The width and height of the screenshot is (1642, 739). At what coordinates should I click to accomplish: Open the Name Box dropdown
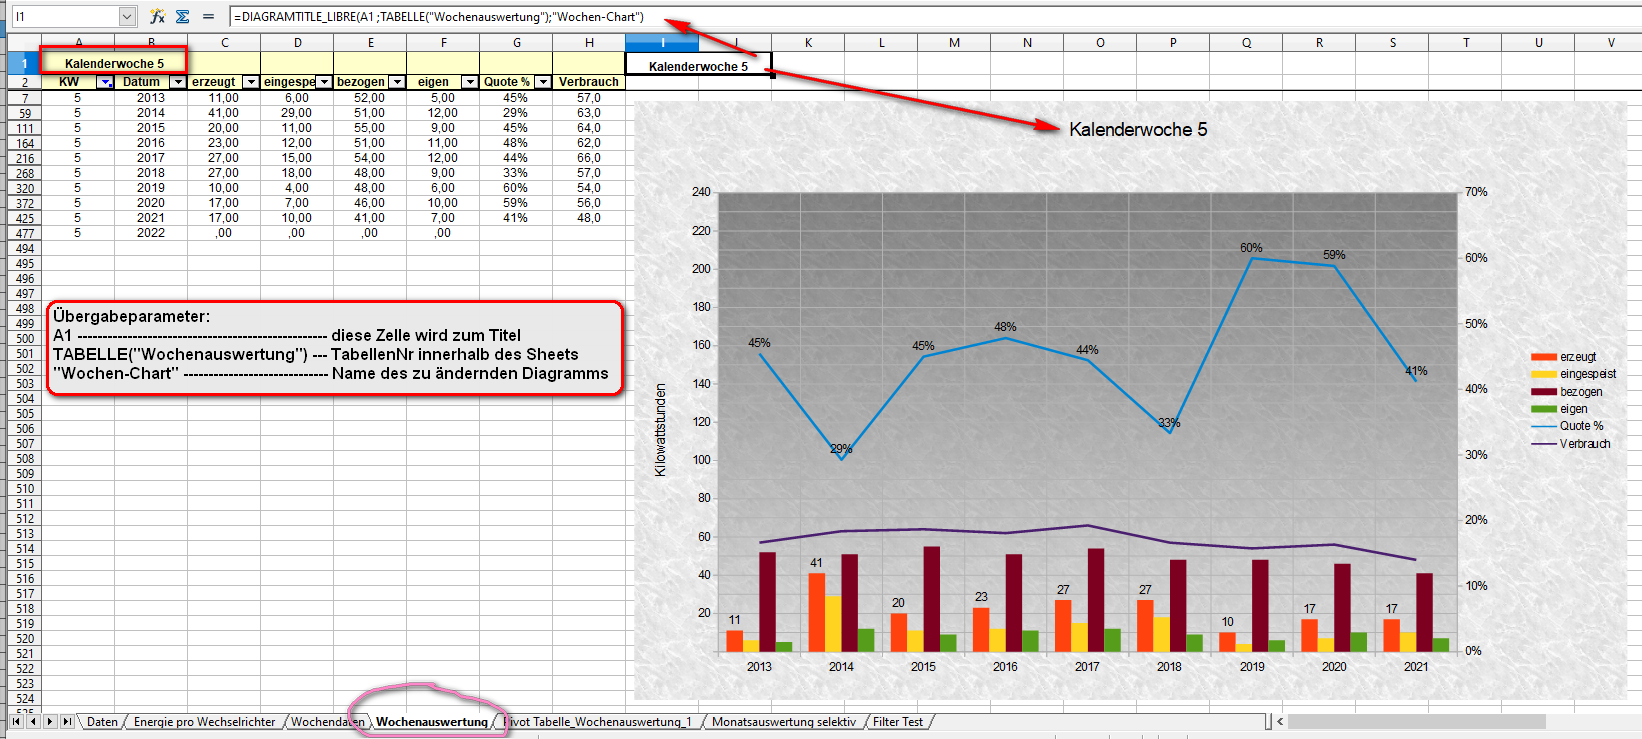click(x=127, y=17)
